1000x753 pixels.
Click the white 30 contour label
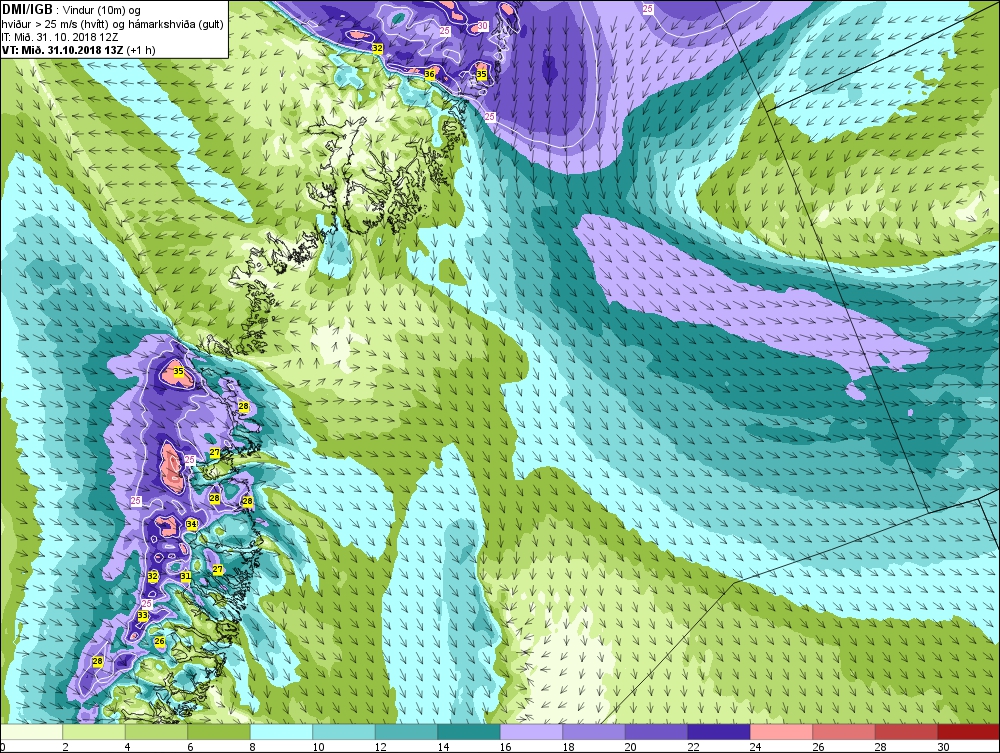[482, 26]
